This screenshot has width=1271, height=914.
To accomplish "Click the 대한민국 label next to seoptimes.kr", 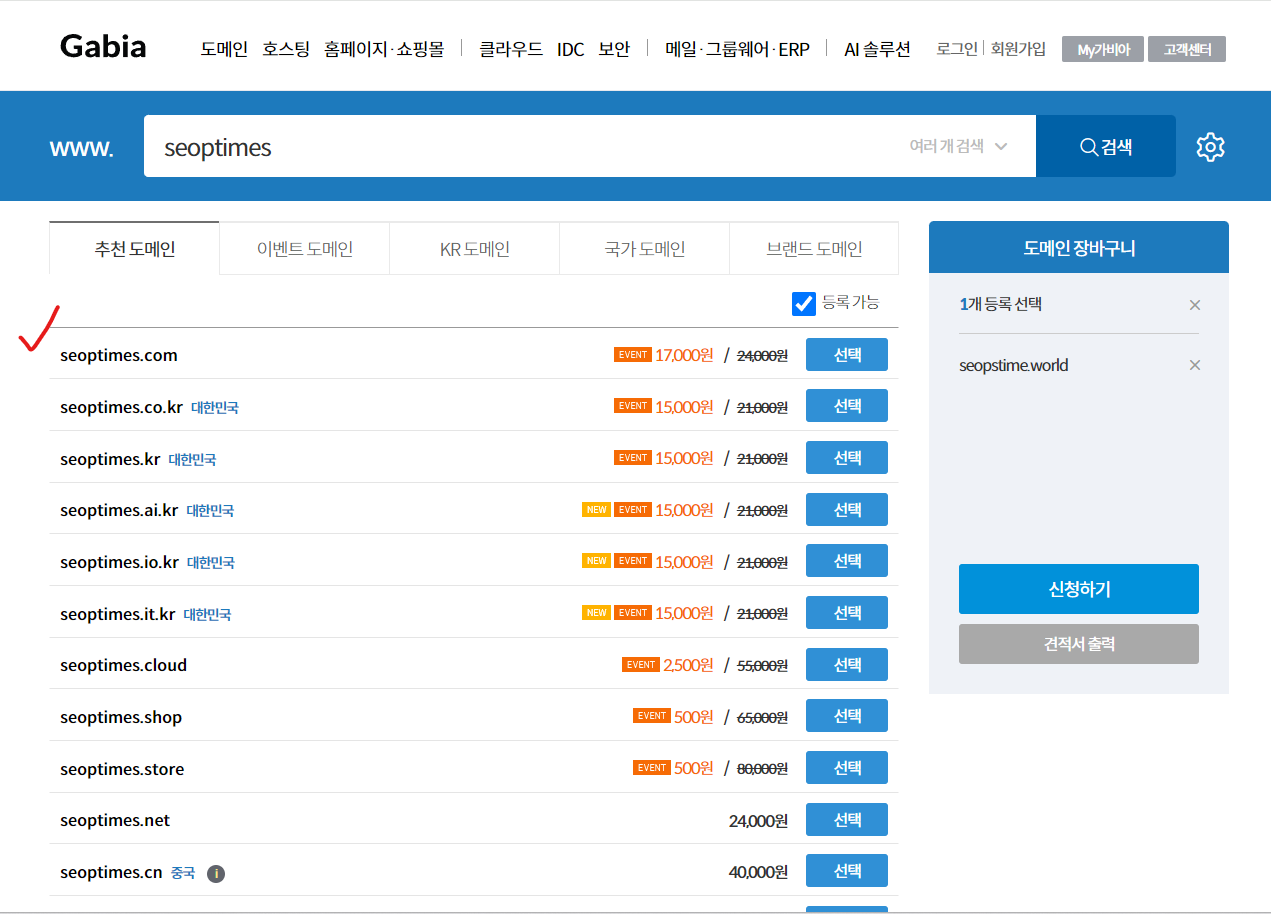I will [192, 460].
